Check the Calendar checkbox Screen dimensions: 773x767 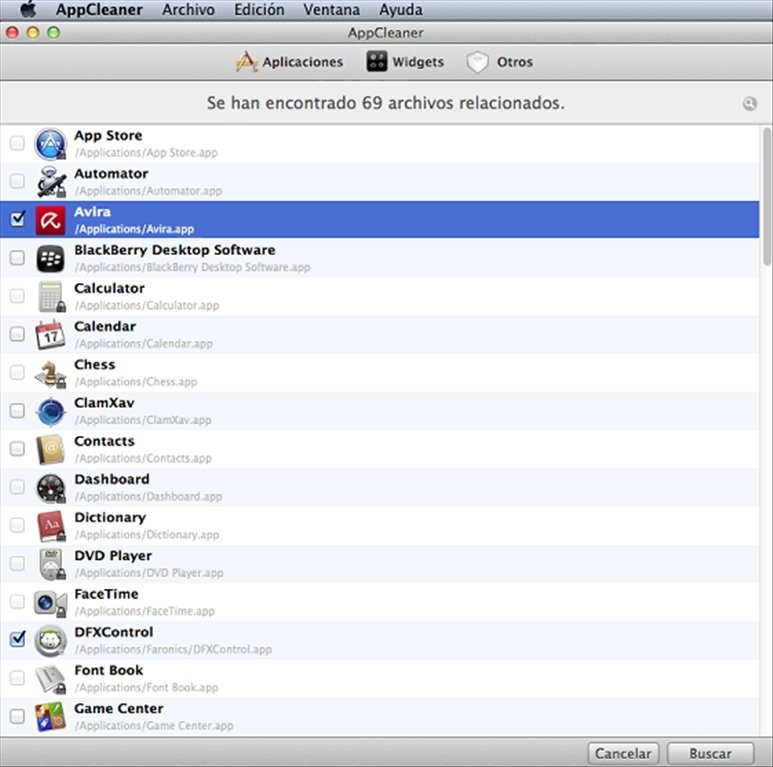17,334
